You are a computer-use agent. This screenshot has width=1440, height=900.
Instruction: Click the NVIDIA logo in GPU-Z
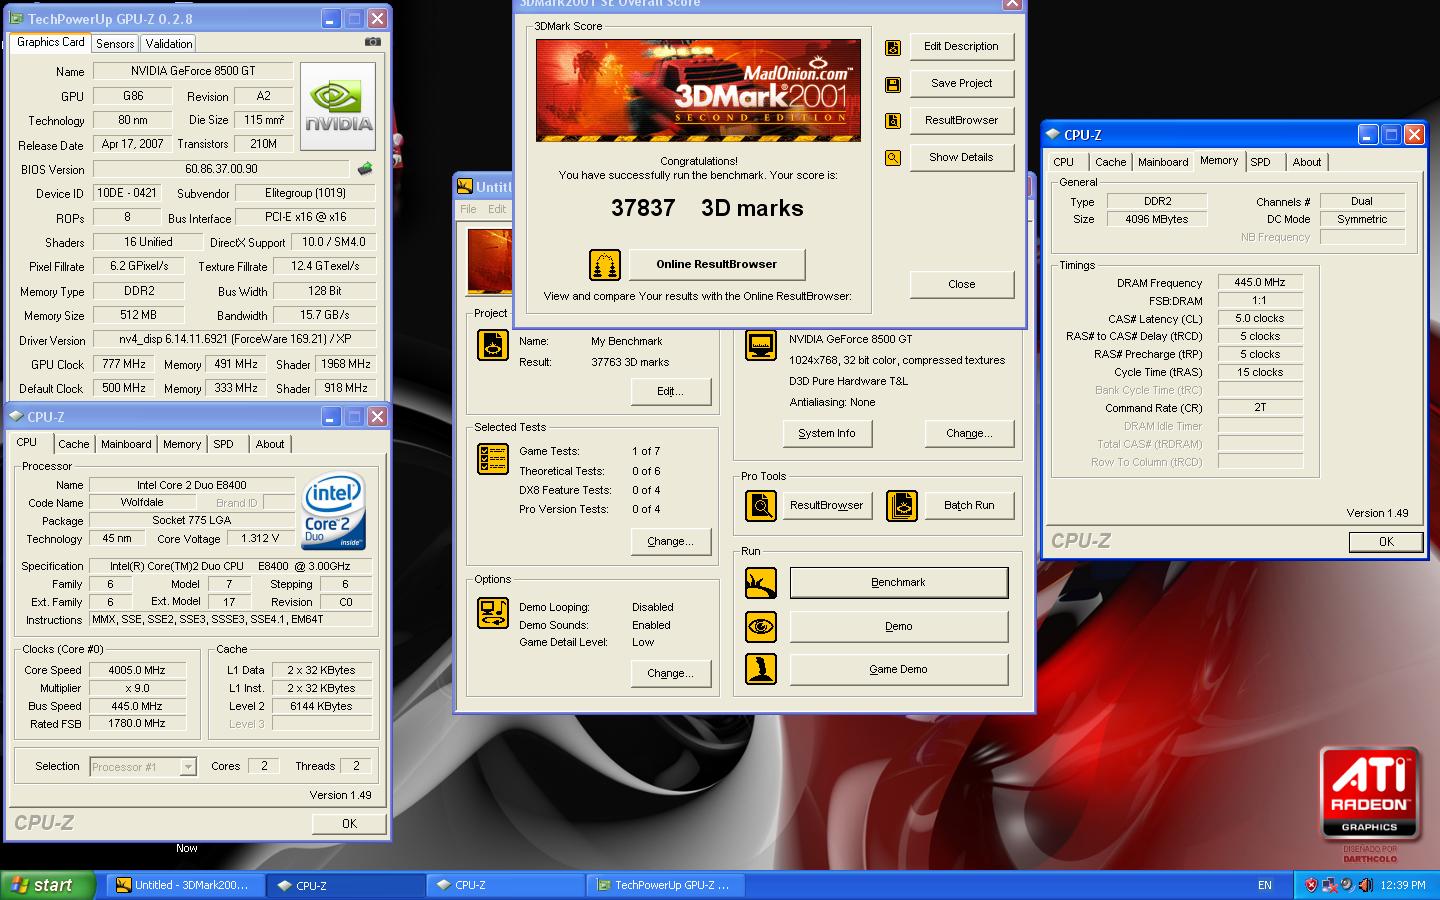pyautogui.click(x=338, y=107)
